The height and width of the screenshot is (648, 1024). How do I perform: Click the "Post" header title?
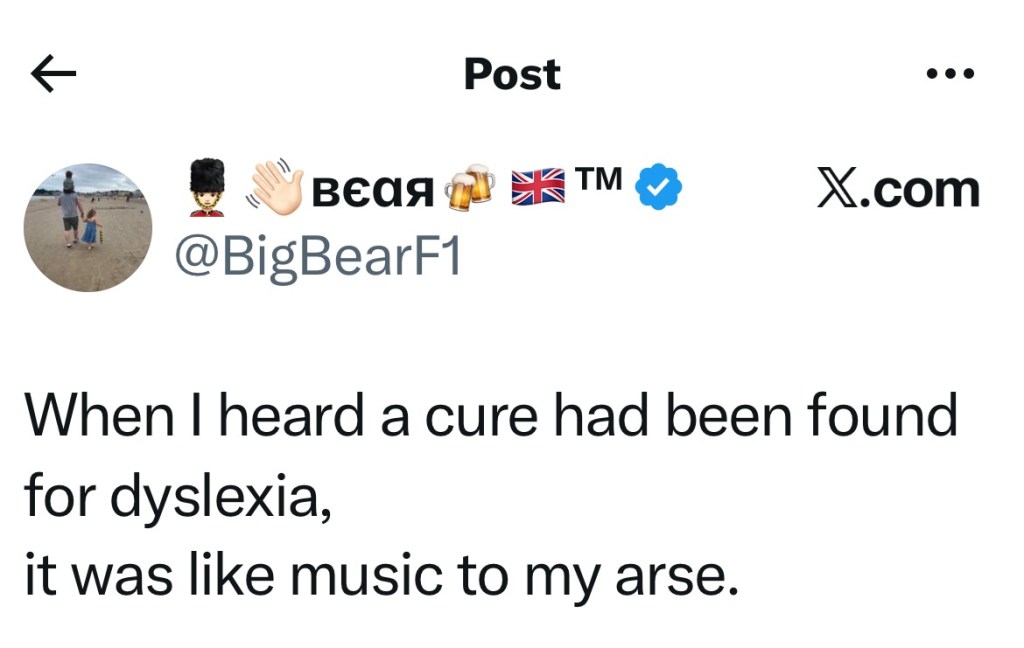click(512, 74)
